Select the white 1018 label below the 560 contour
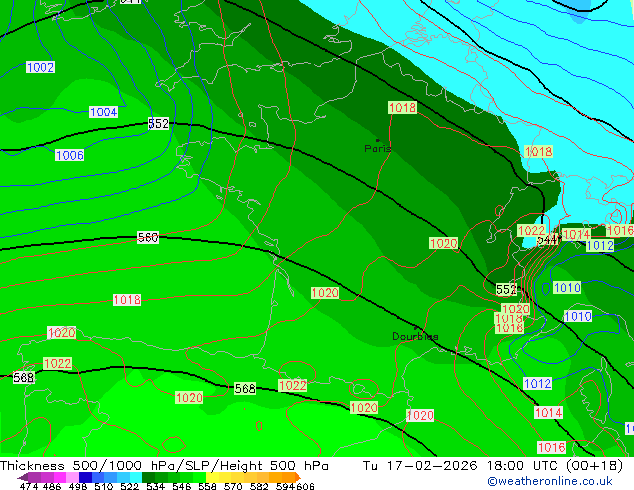Screen dimensions: 634x490 coord(127,300)
